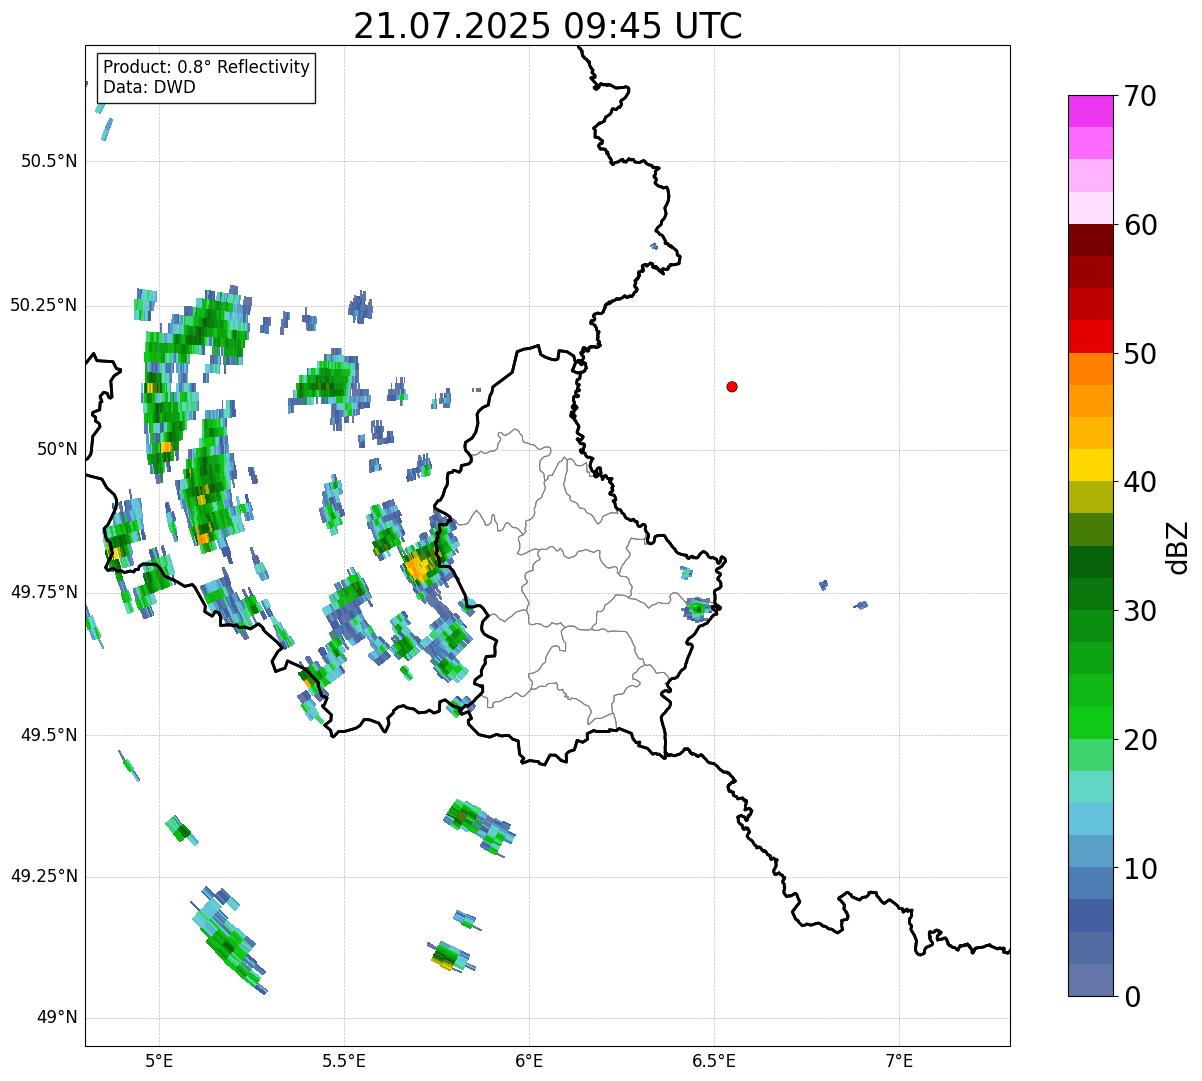
Task: Click the 49.75°N latitude label
Action: click(x=44, y=592)
